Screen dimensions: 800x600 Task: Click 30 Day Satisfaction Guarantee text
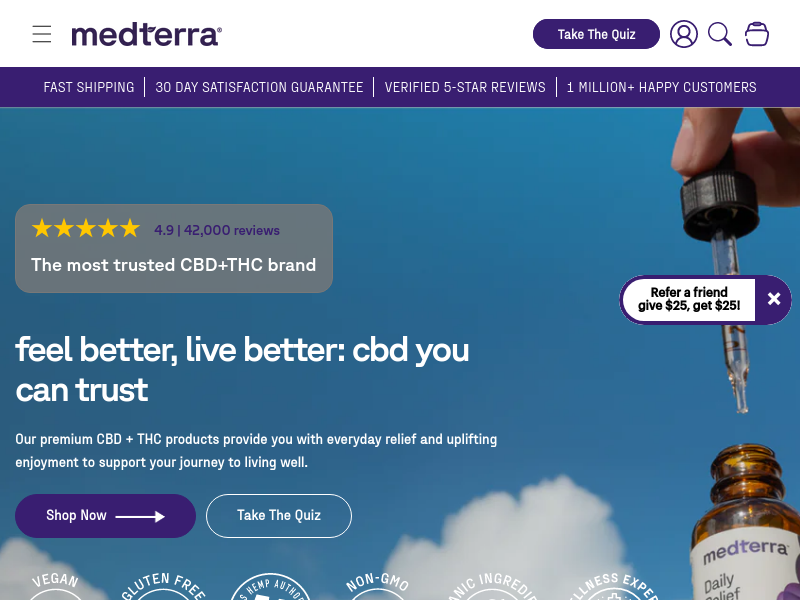click(259, 87)
